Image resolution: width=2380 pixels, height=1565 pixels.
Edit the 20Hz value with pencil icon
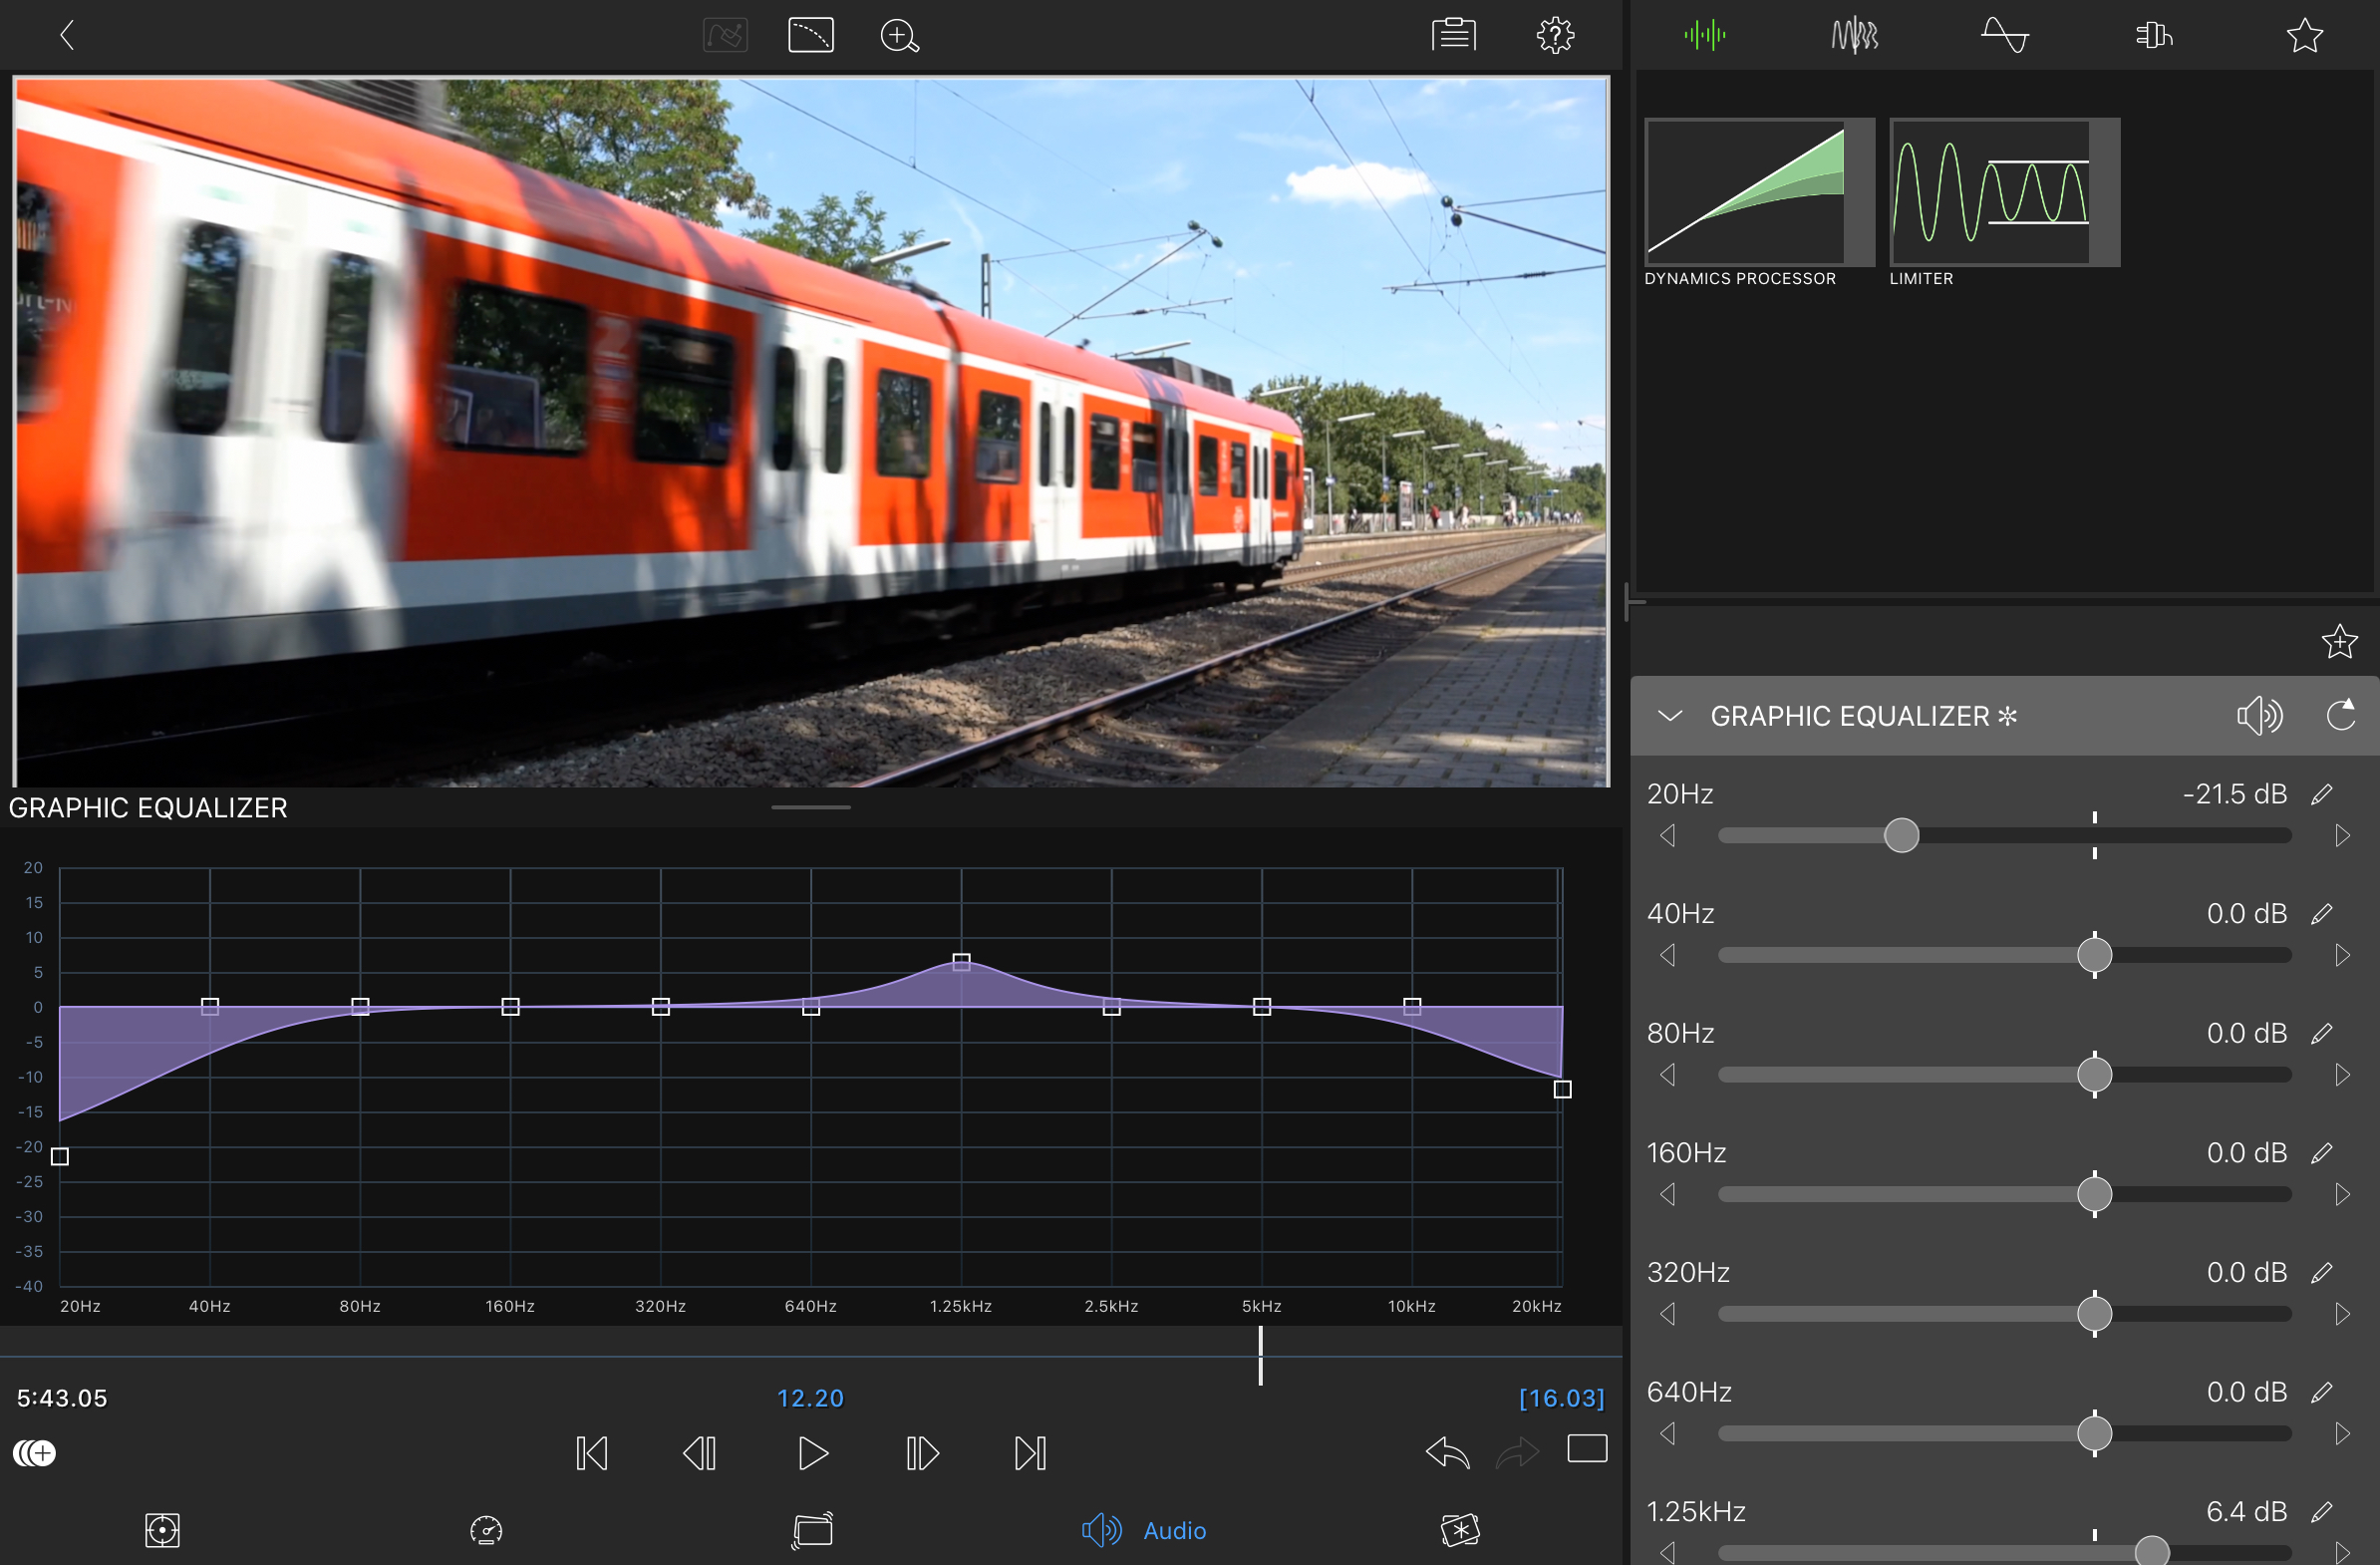click(x=2322, y=794)
